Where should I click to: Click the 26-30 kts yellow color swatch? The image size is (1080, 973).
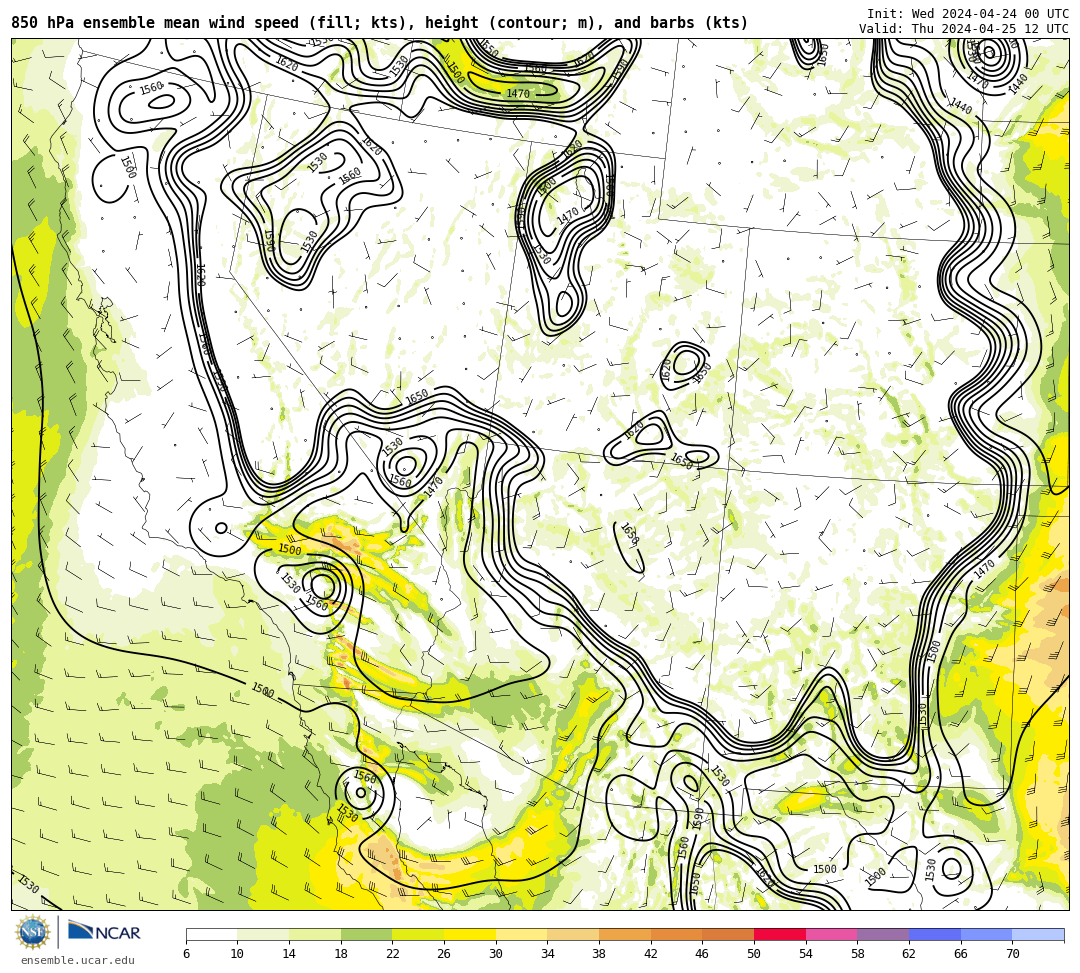click(470, 934)
